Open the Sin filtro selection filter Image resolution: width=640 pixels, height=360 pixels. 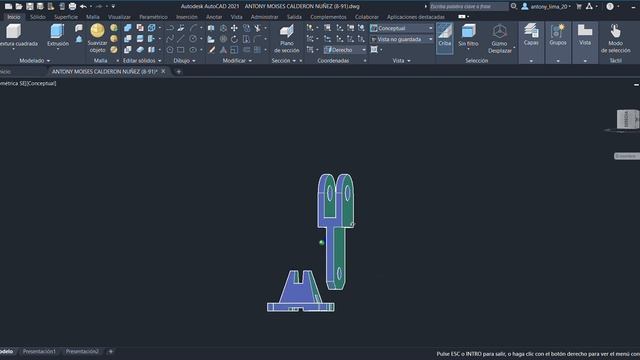pos(468,36)
